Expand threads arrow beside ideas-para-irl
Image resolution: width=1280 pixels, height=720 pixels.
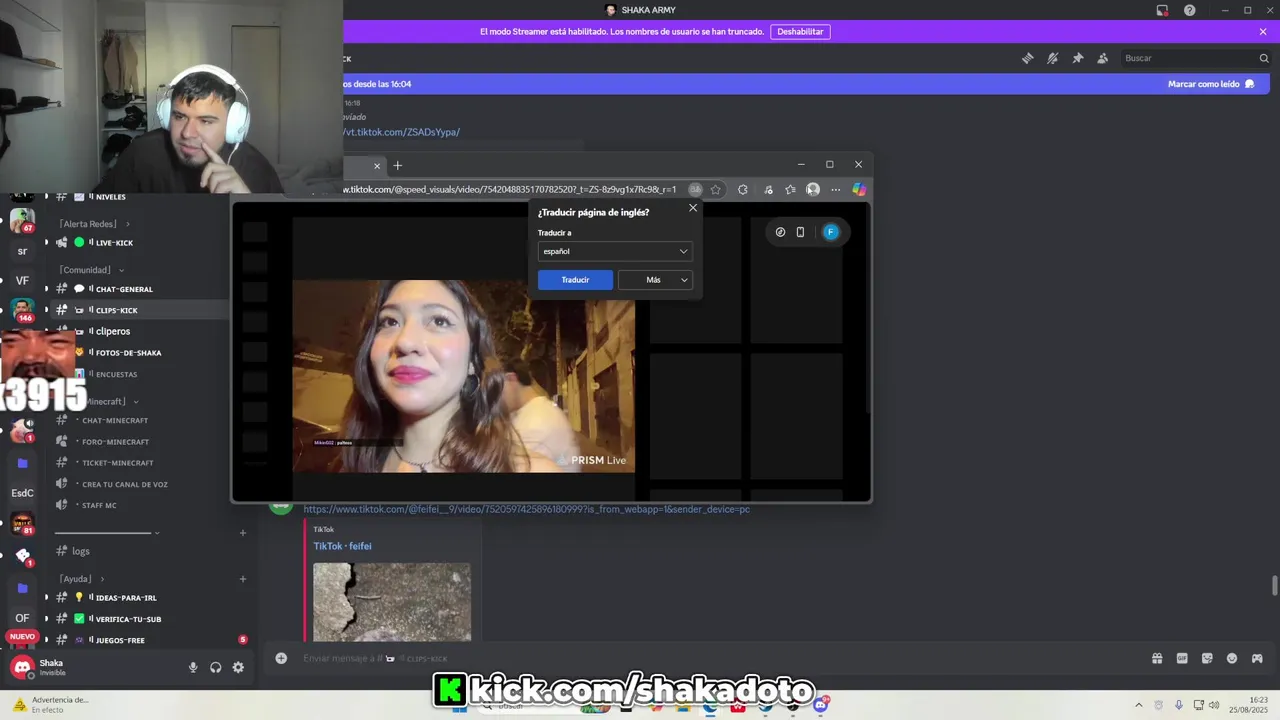(46, 597)
